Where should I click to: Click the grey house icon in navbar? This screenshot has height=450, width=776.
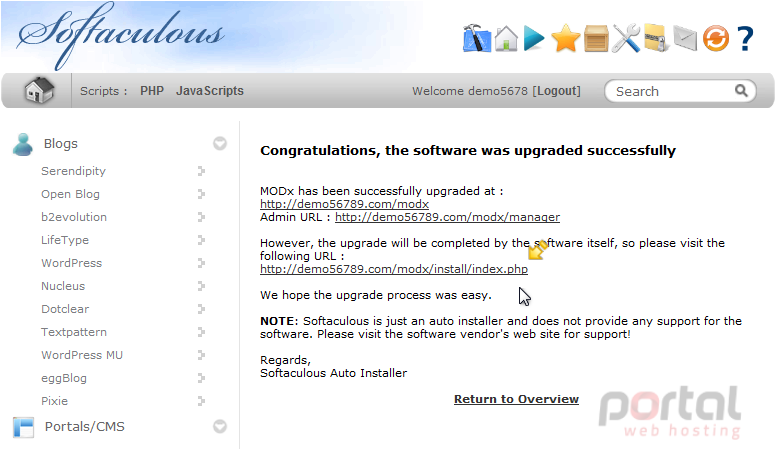39,90
